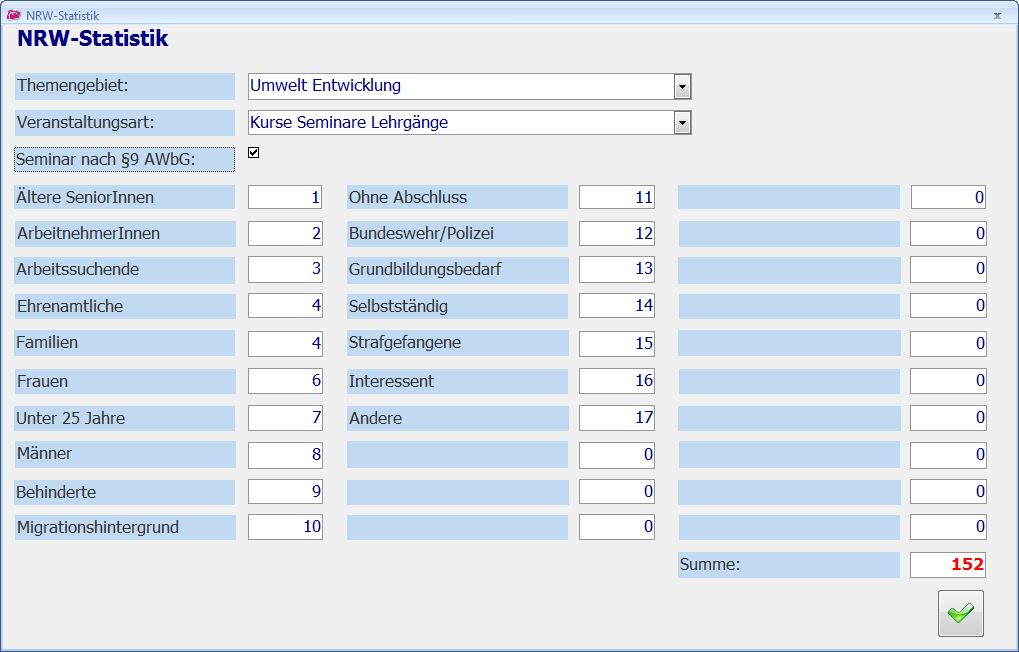Open the Themengebiet dropdown arrow

coord(682,87)
